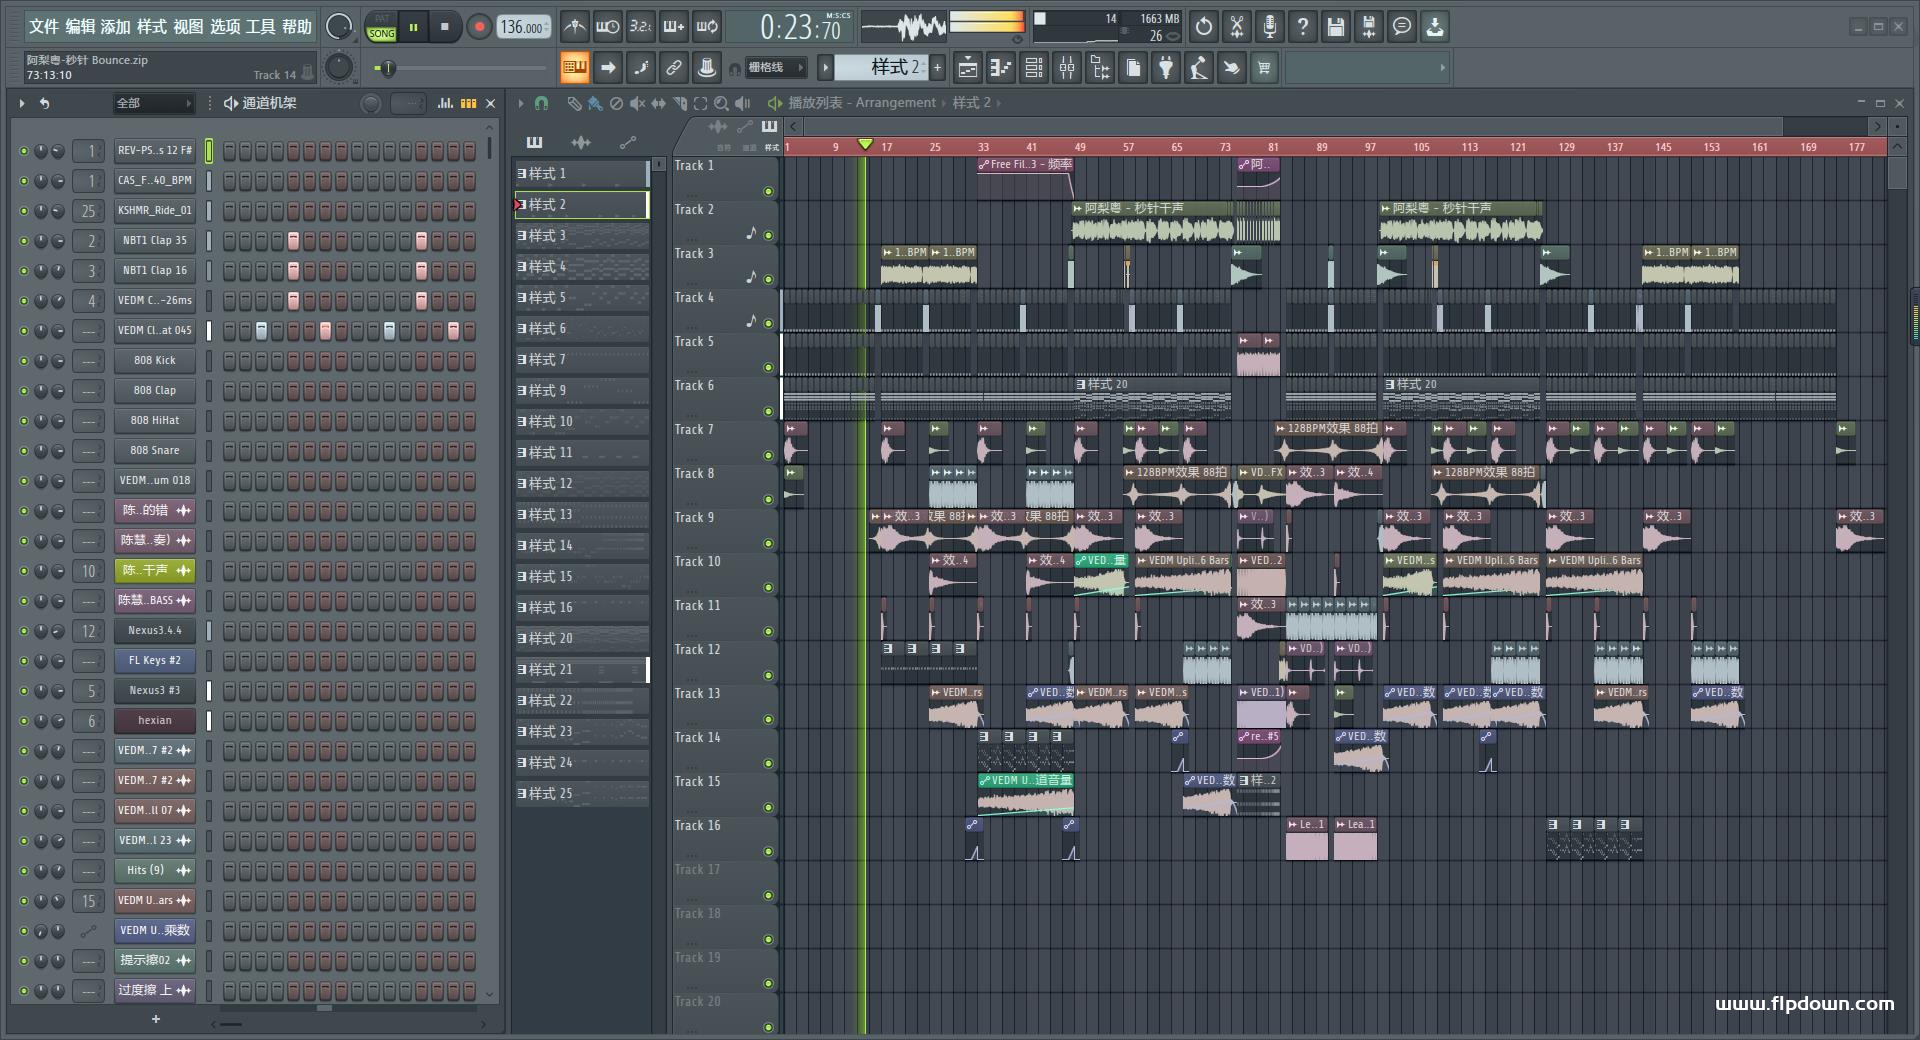Enable wait for input before playing
This screenshot has width=1920, height=1040.
click(x=607, y=27)
